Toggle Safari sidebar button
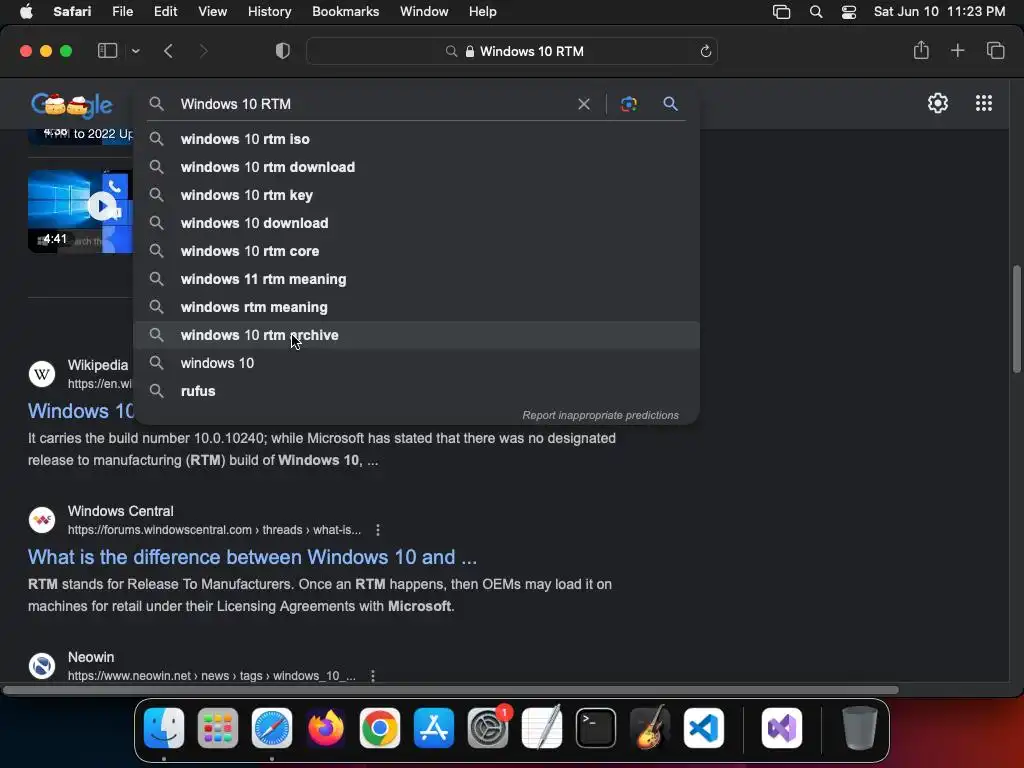The height and width of the screenshot is (768, 1024). (107, 51)
